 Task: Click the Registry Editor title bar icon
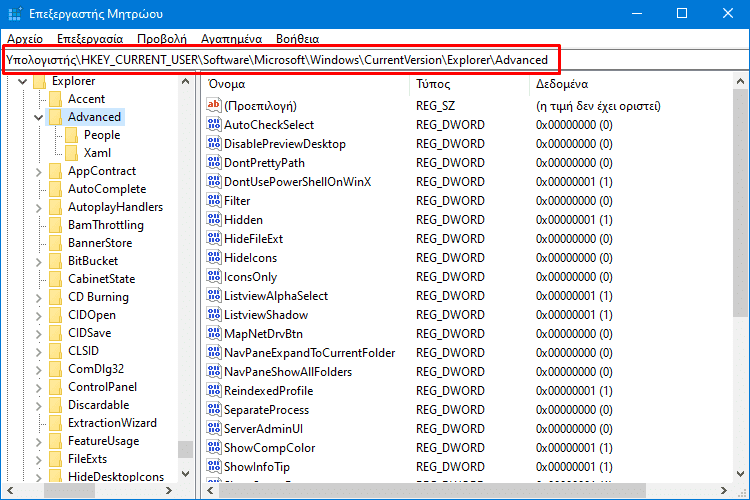coord(15,13)
